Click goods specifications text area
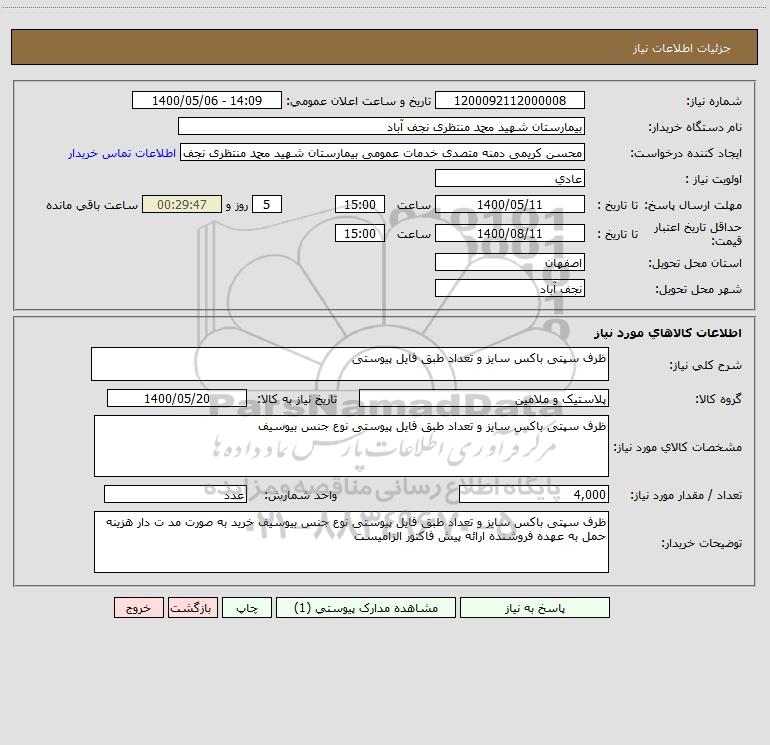 [351, 446]
